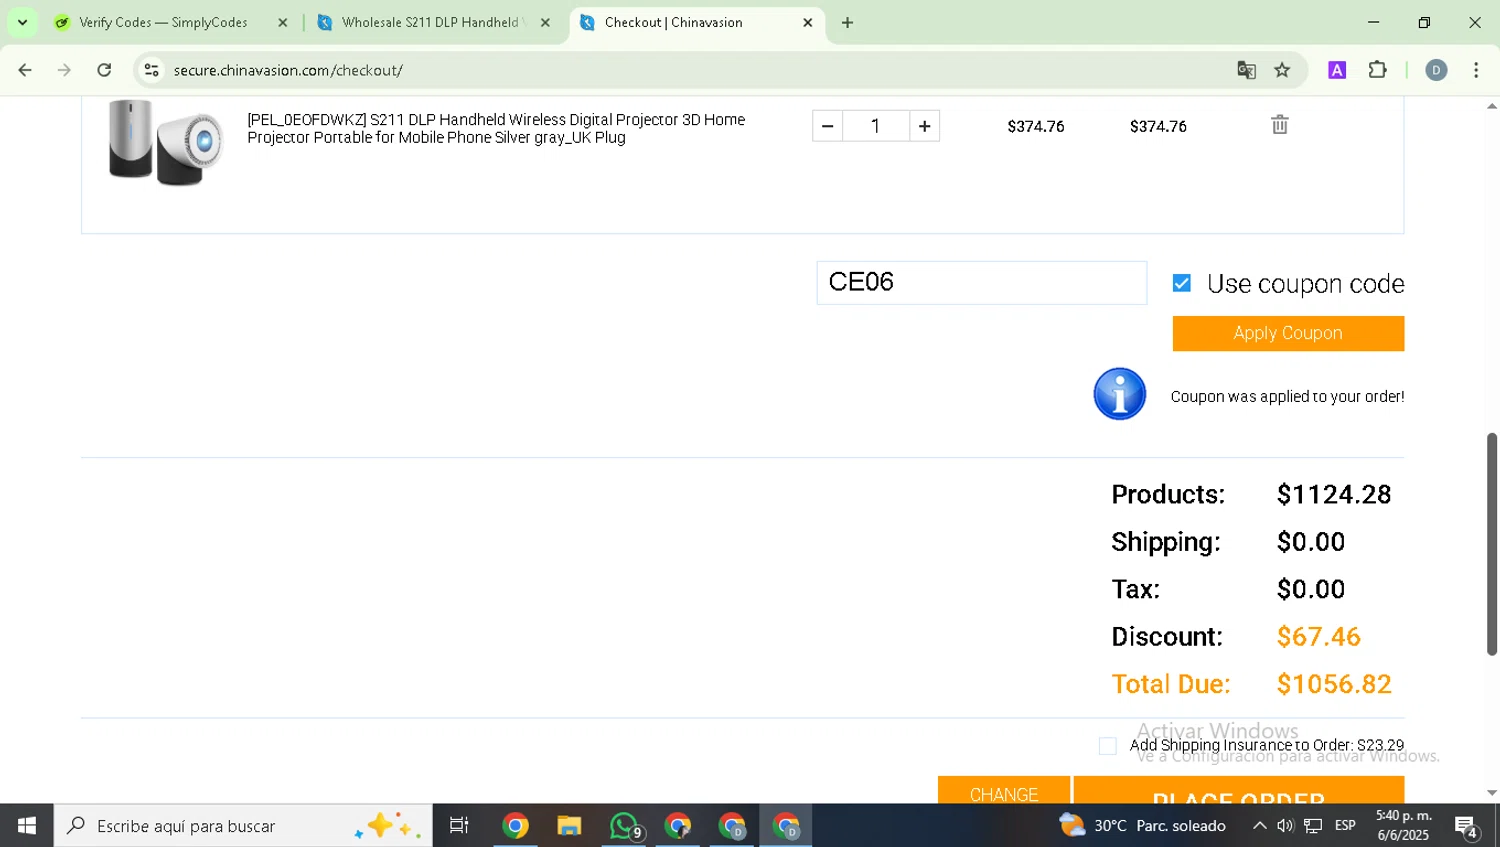Click the blue info icon beside coupon message
Screen dimensions: 1500x847
(x=1119, y=394)
